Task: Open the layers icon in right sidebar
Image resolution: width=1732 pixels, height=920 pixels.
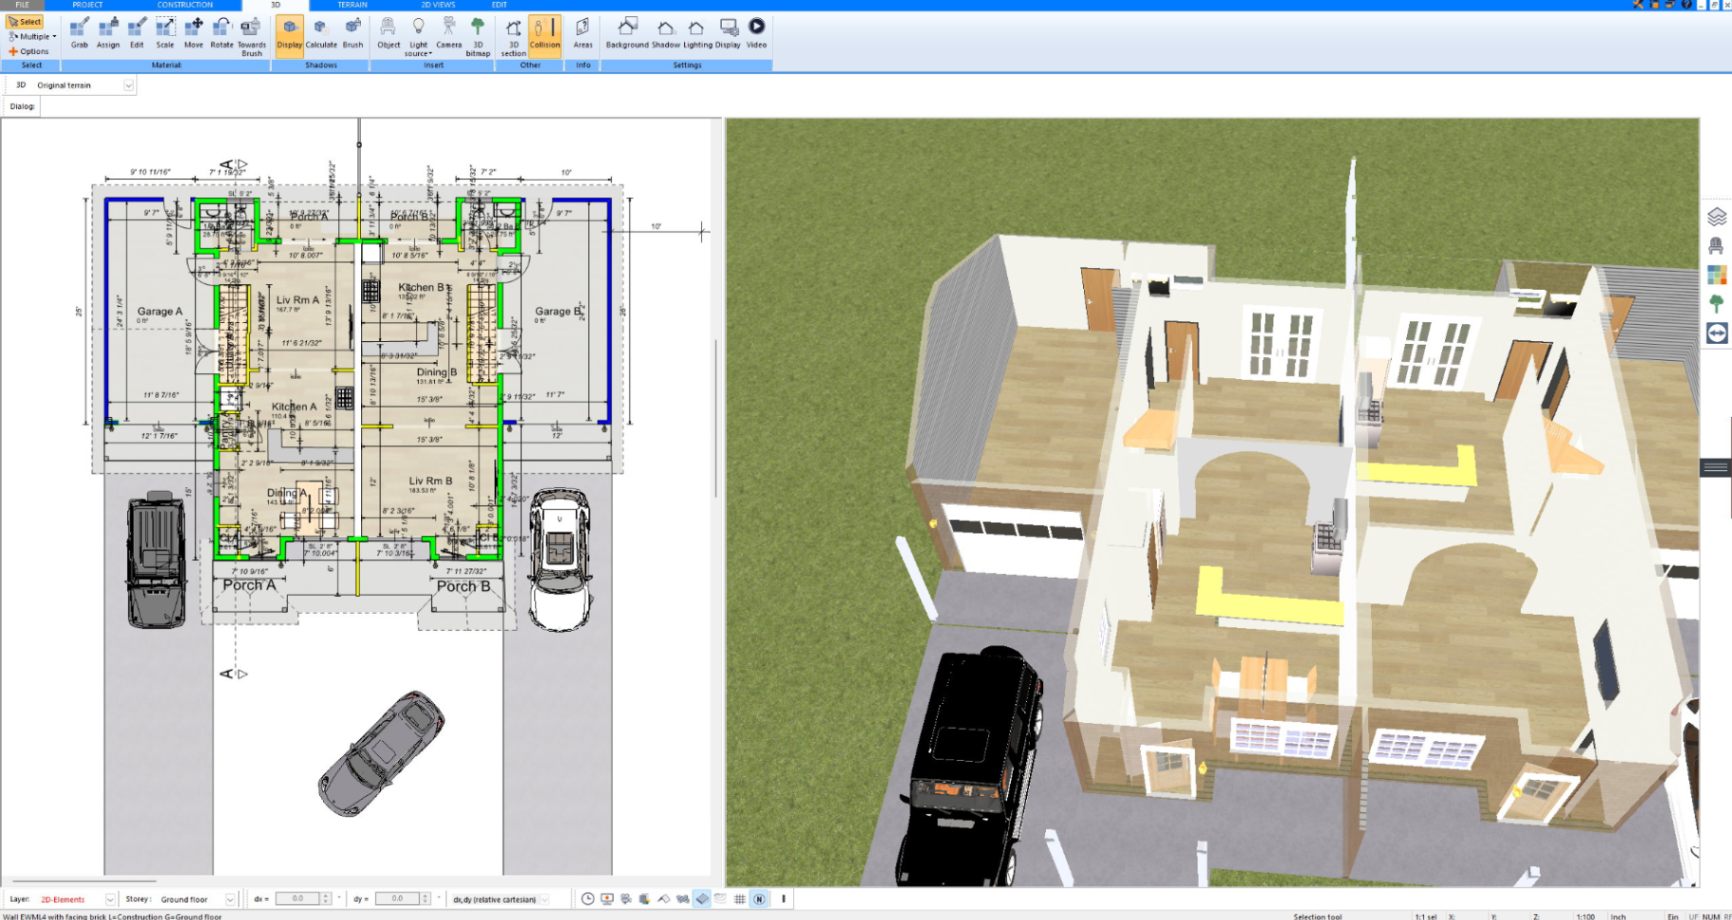Action: coord(1717,217)
